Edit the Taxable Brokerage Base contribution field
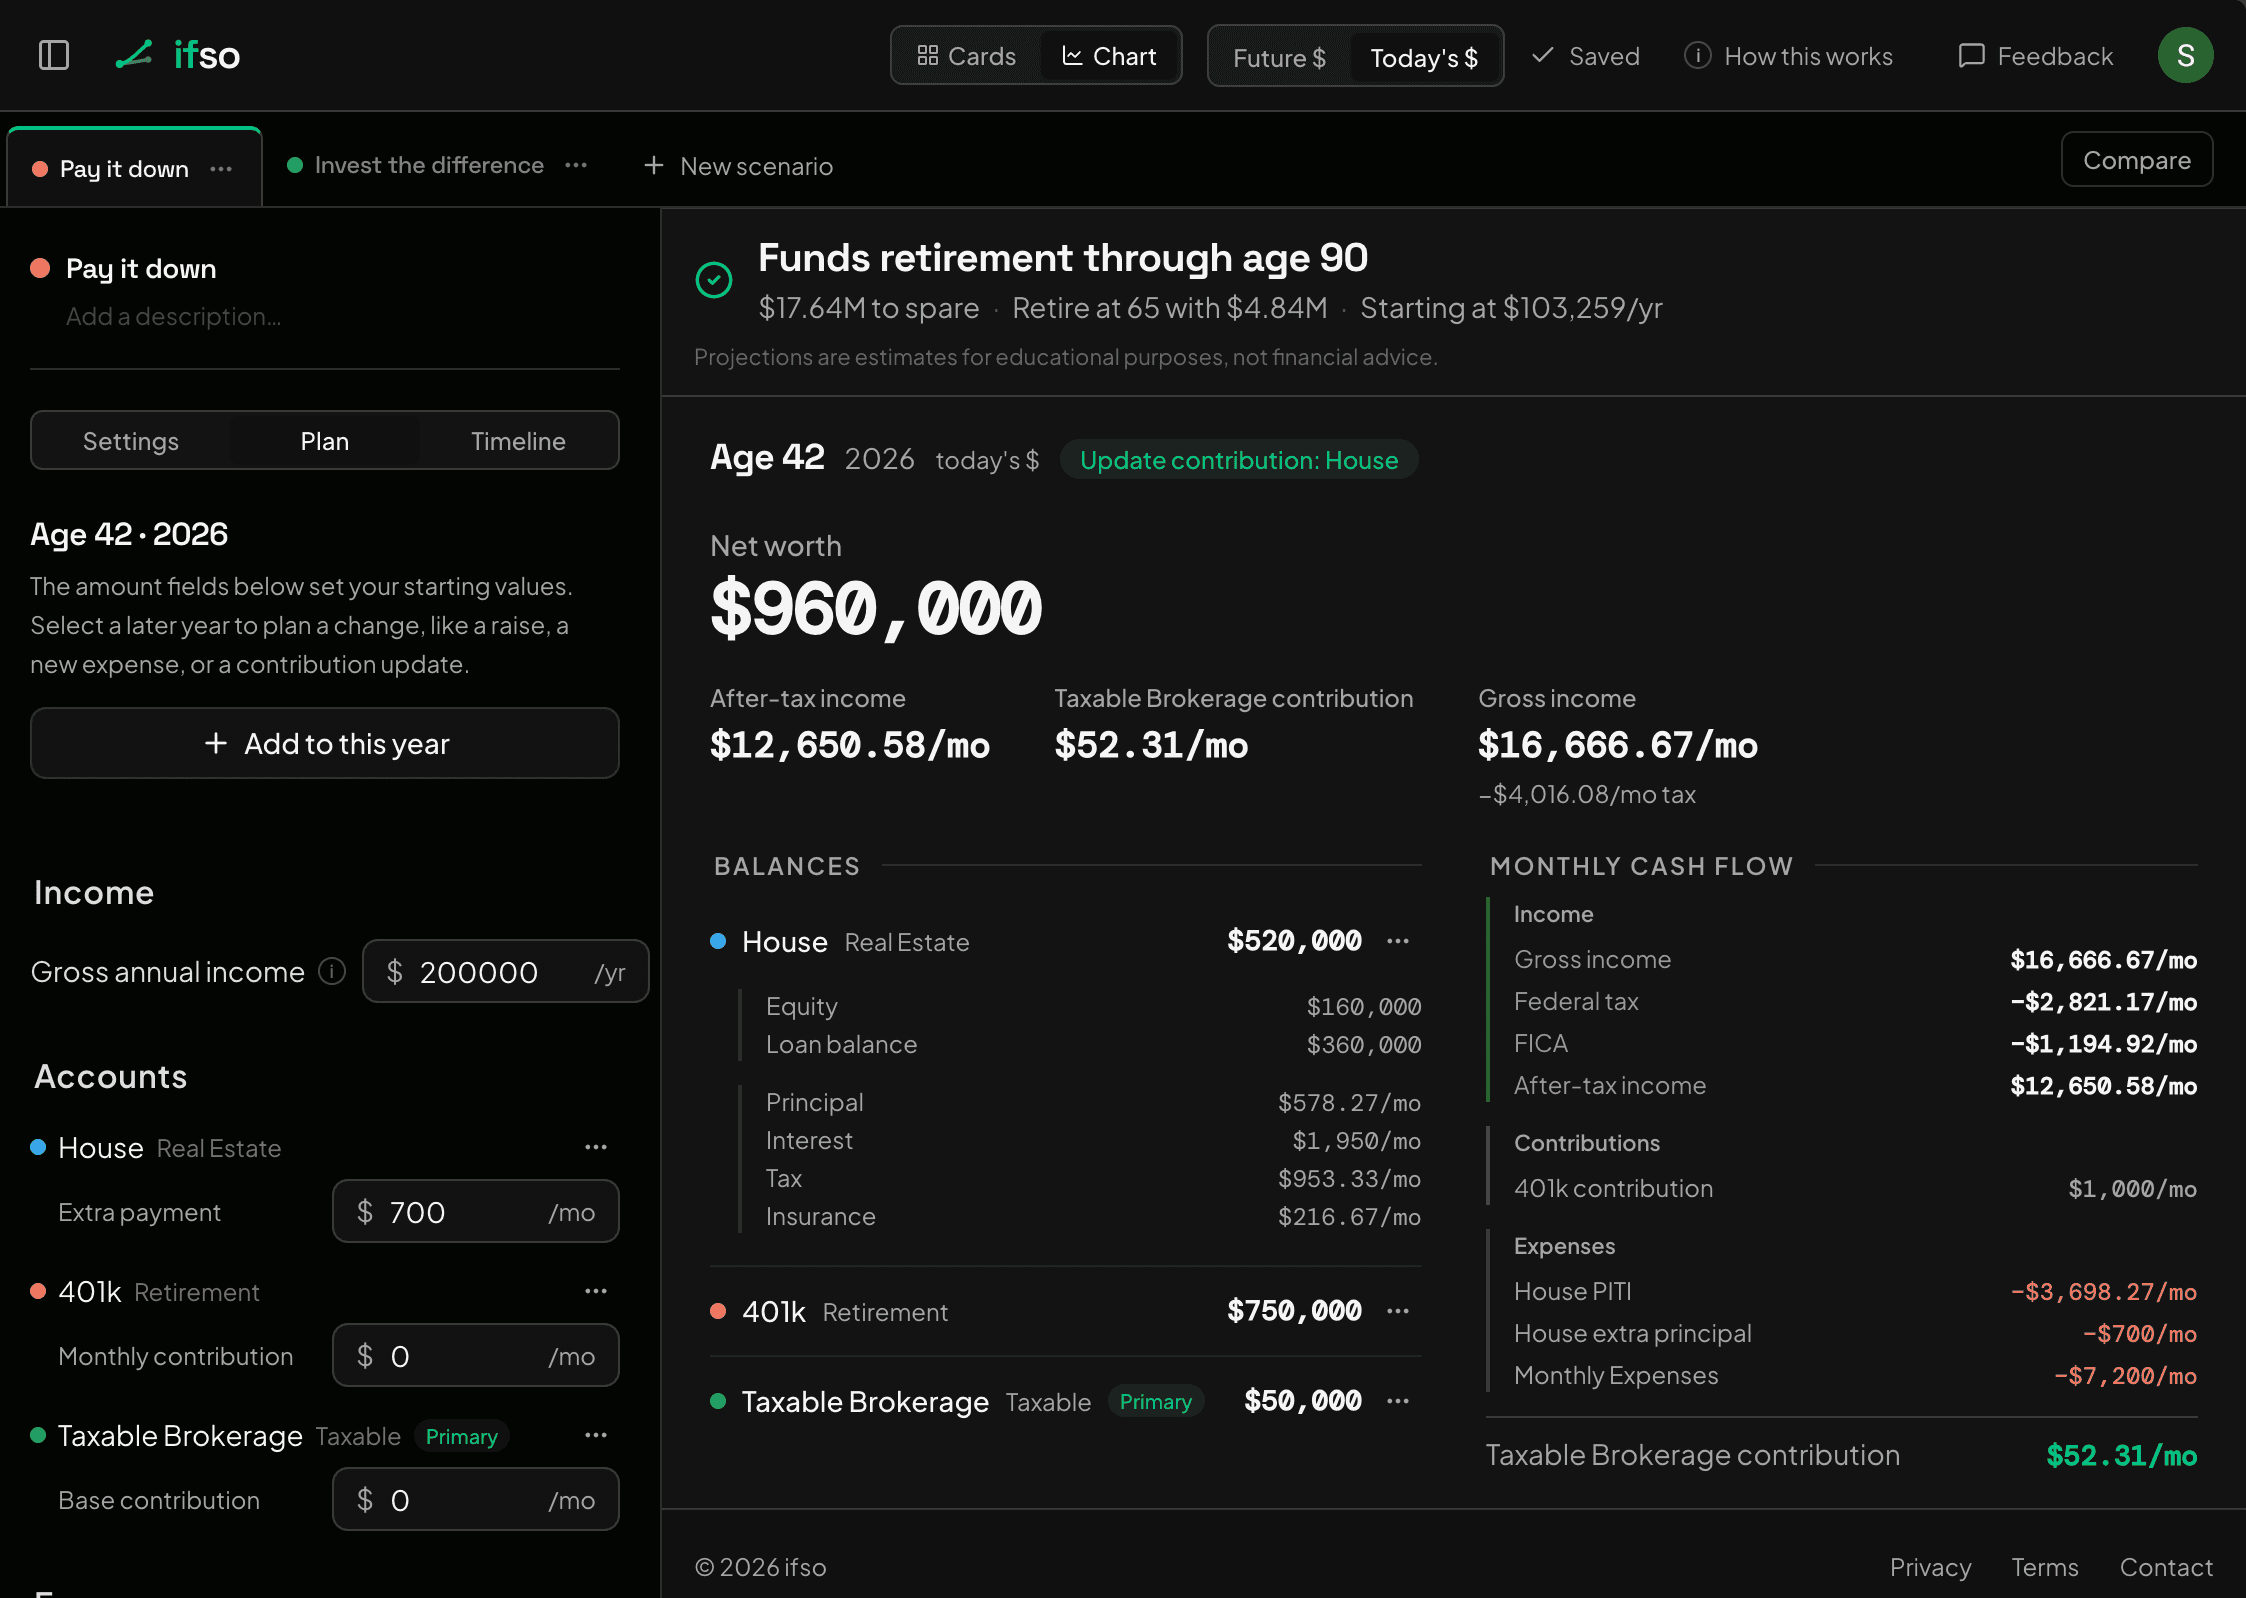This screenshot has height=1598, width=2246. point(476,1500)
